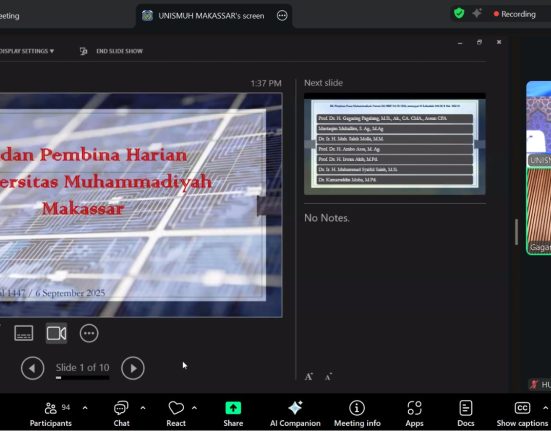
Task: Click the 'Next slide' label
Action: [323, 83]
